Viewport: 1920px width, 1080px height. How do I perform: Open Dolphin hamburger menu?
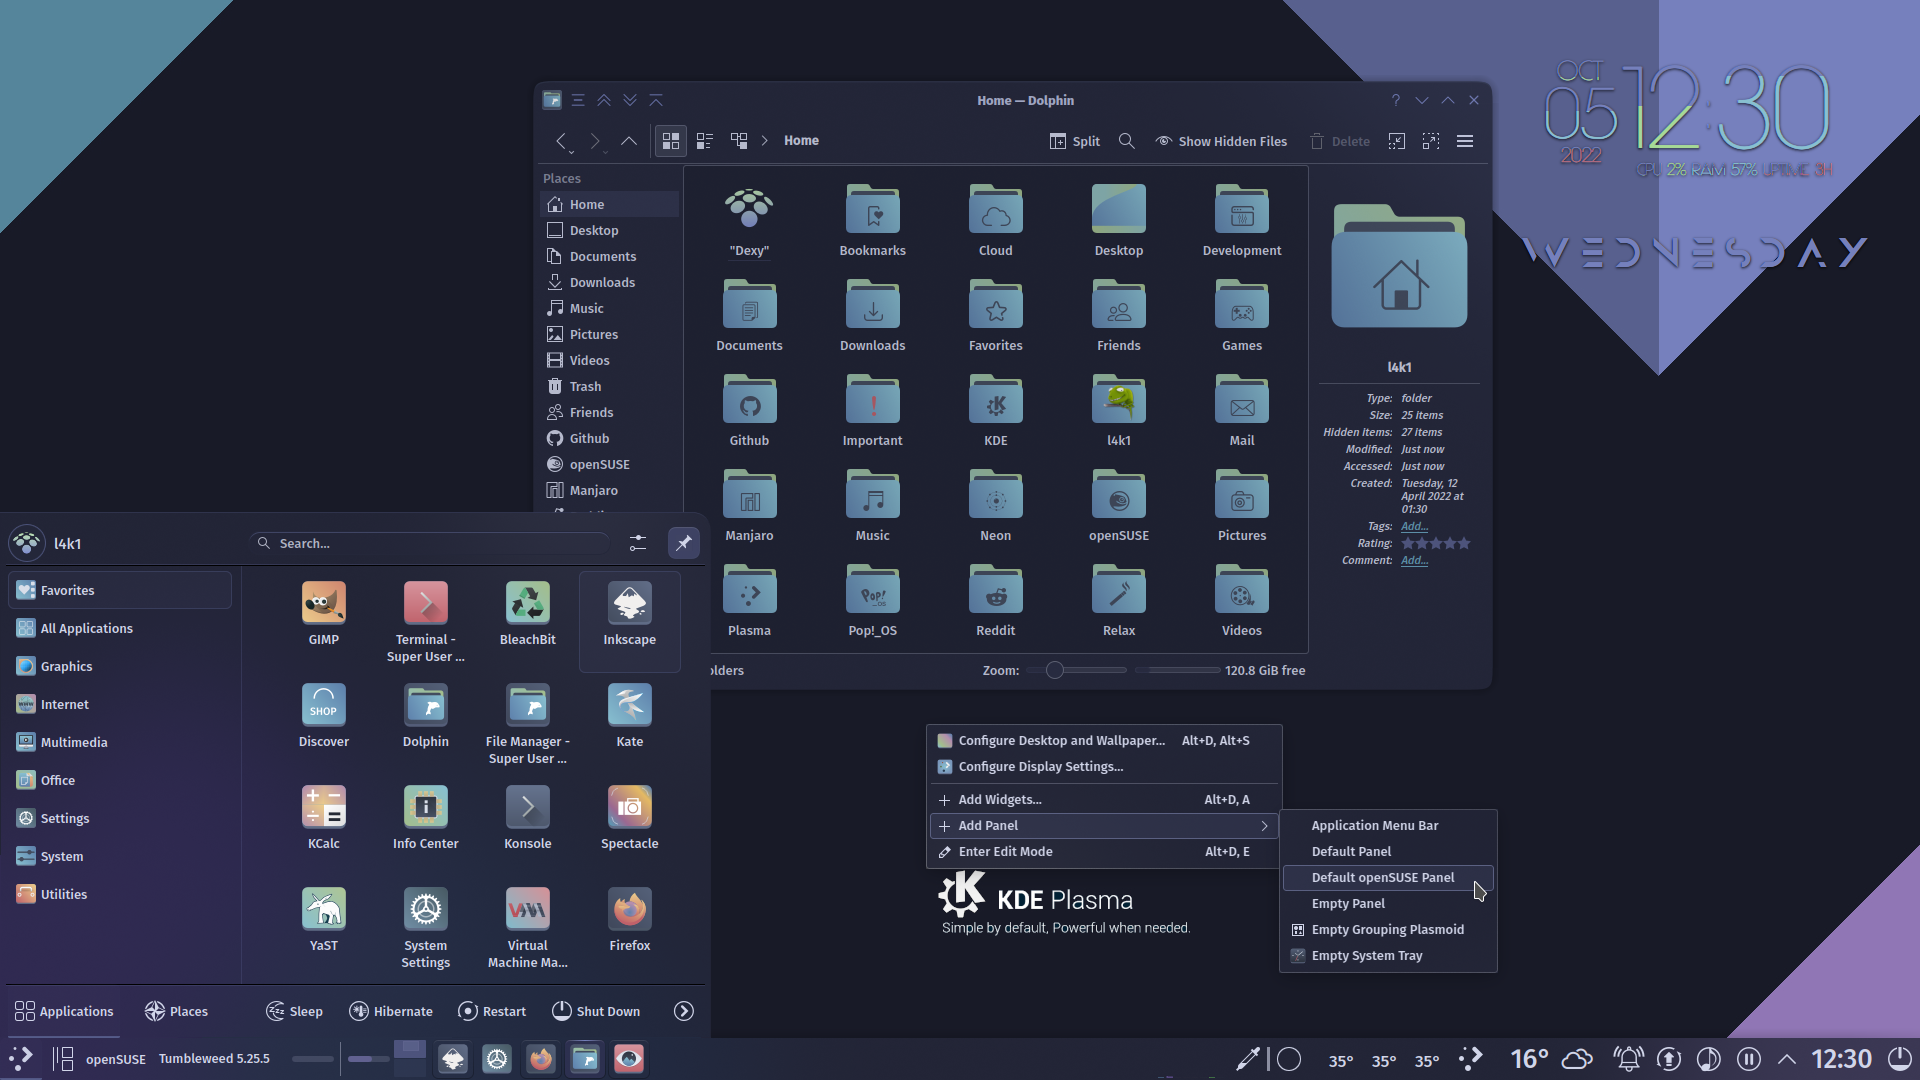pyautogui.click(x=1465, y=141)
